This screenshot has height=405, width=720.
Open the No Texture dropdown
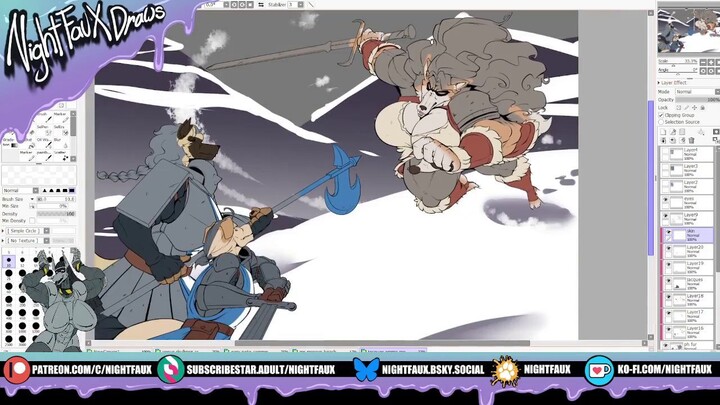click(x=28, y=241)
